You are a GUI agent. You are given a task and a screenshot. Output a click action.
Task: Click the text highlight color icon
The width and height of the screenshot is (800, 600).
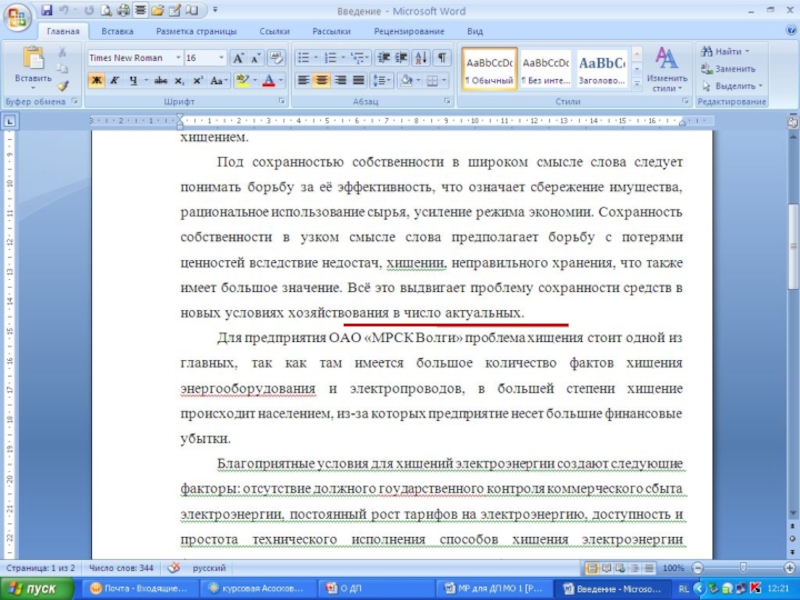click(x=241, y=80)
